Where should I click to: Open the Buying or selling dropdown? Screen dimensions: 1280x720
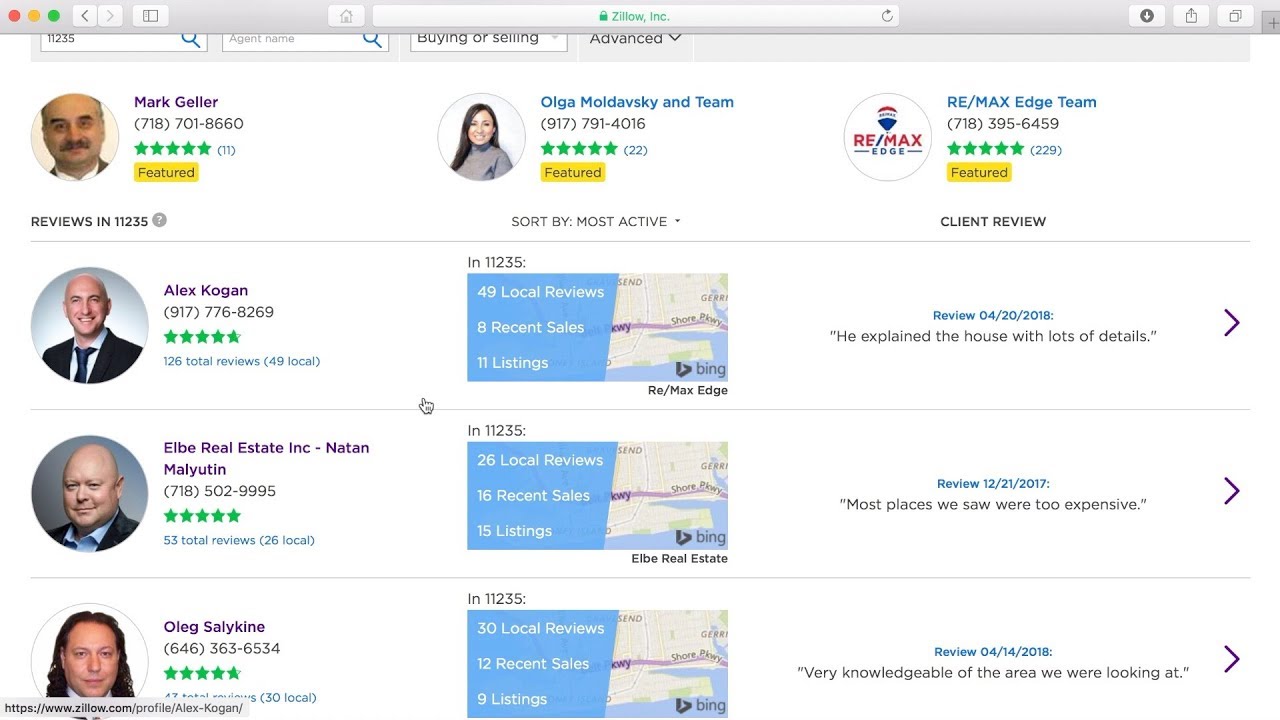489,39
